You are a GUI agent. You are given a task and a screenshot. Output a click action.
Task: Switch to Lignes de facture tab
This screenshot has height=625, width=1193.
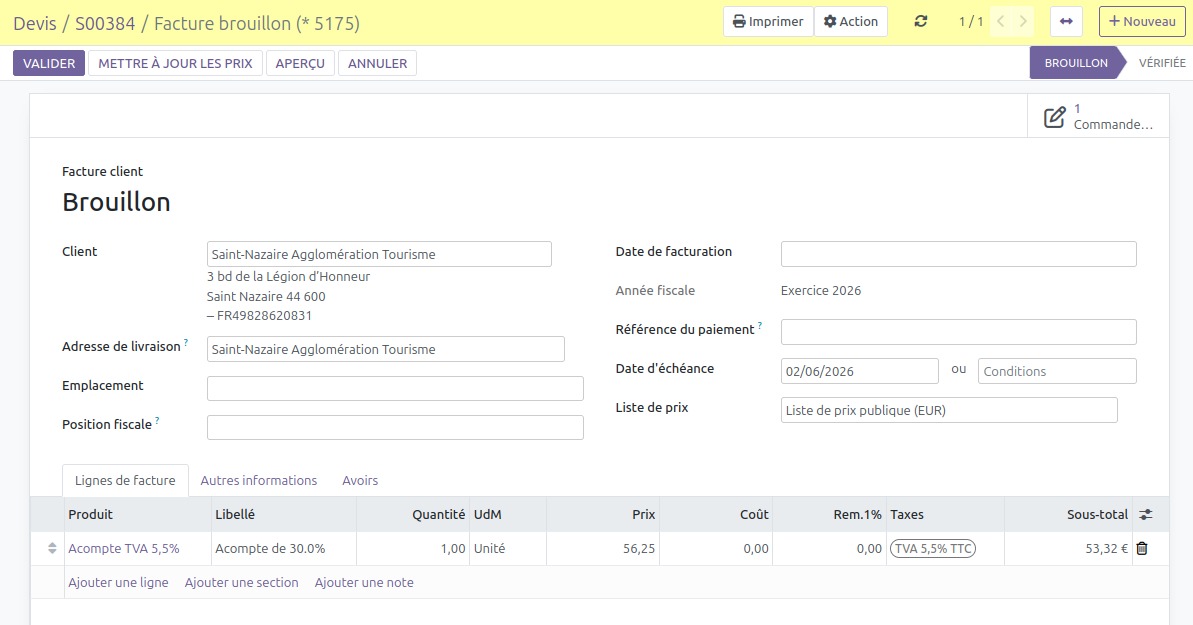coord(125,480)
